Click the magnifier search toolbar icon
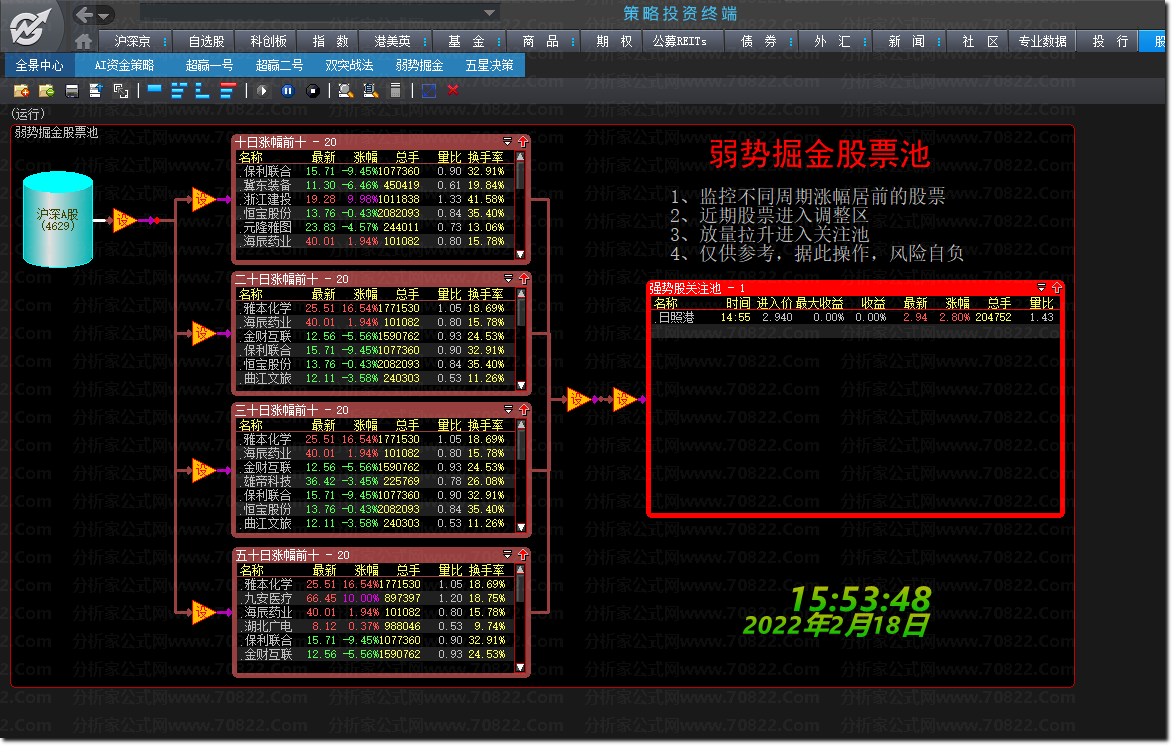Screen dimensions: 1174x746 coord(345,91)
